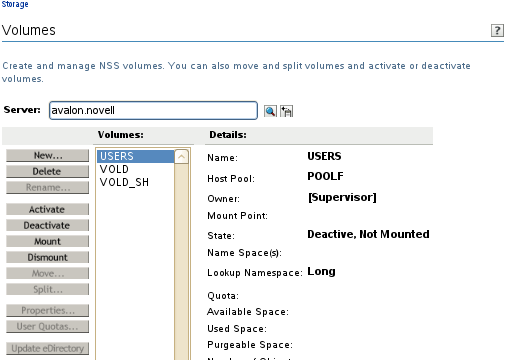Click the Storage breadcrumb link
This screenshot has height=360, width=505.
pyautogui.click(x=15, y=4)
